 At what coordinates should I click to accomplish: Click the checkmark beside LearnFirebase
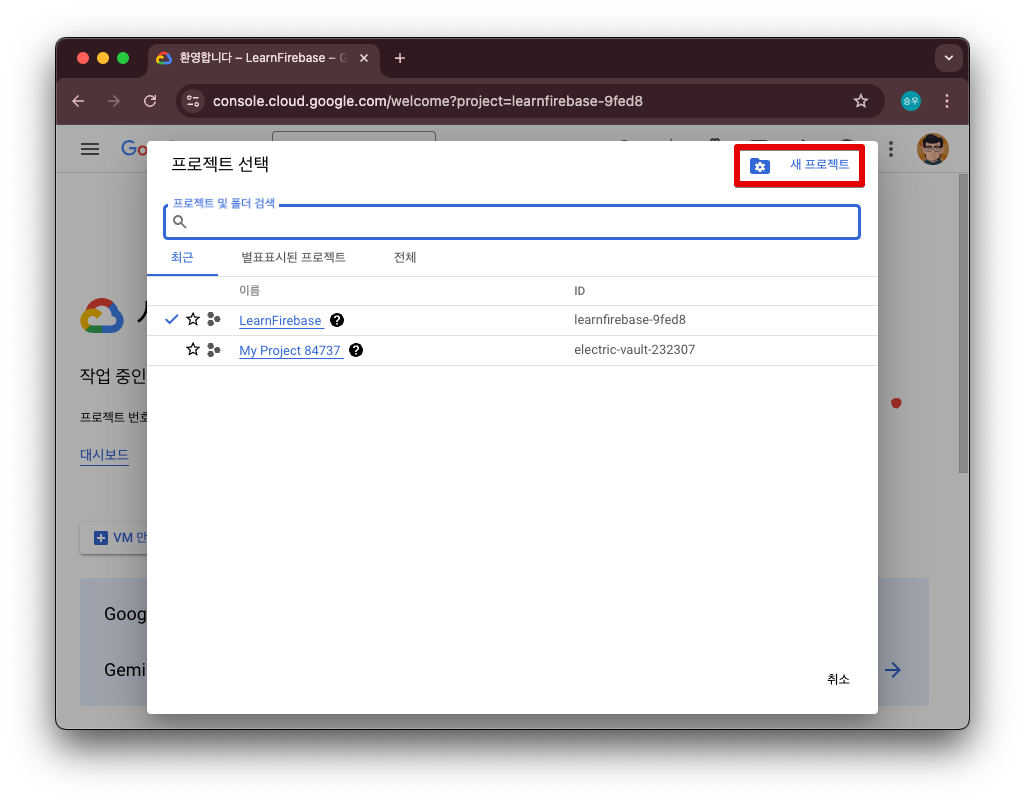click(171, 319)
